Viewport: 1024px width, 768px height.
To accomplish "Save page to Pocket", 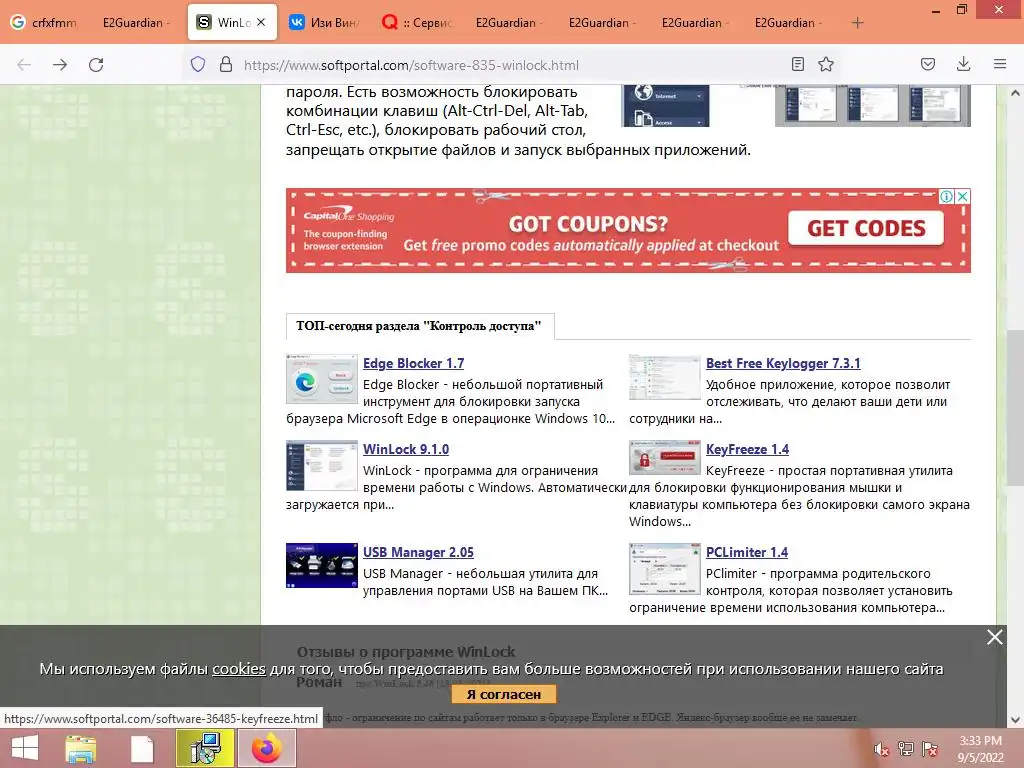I will 927,64.
